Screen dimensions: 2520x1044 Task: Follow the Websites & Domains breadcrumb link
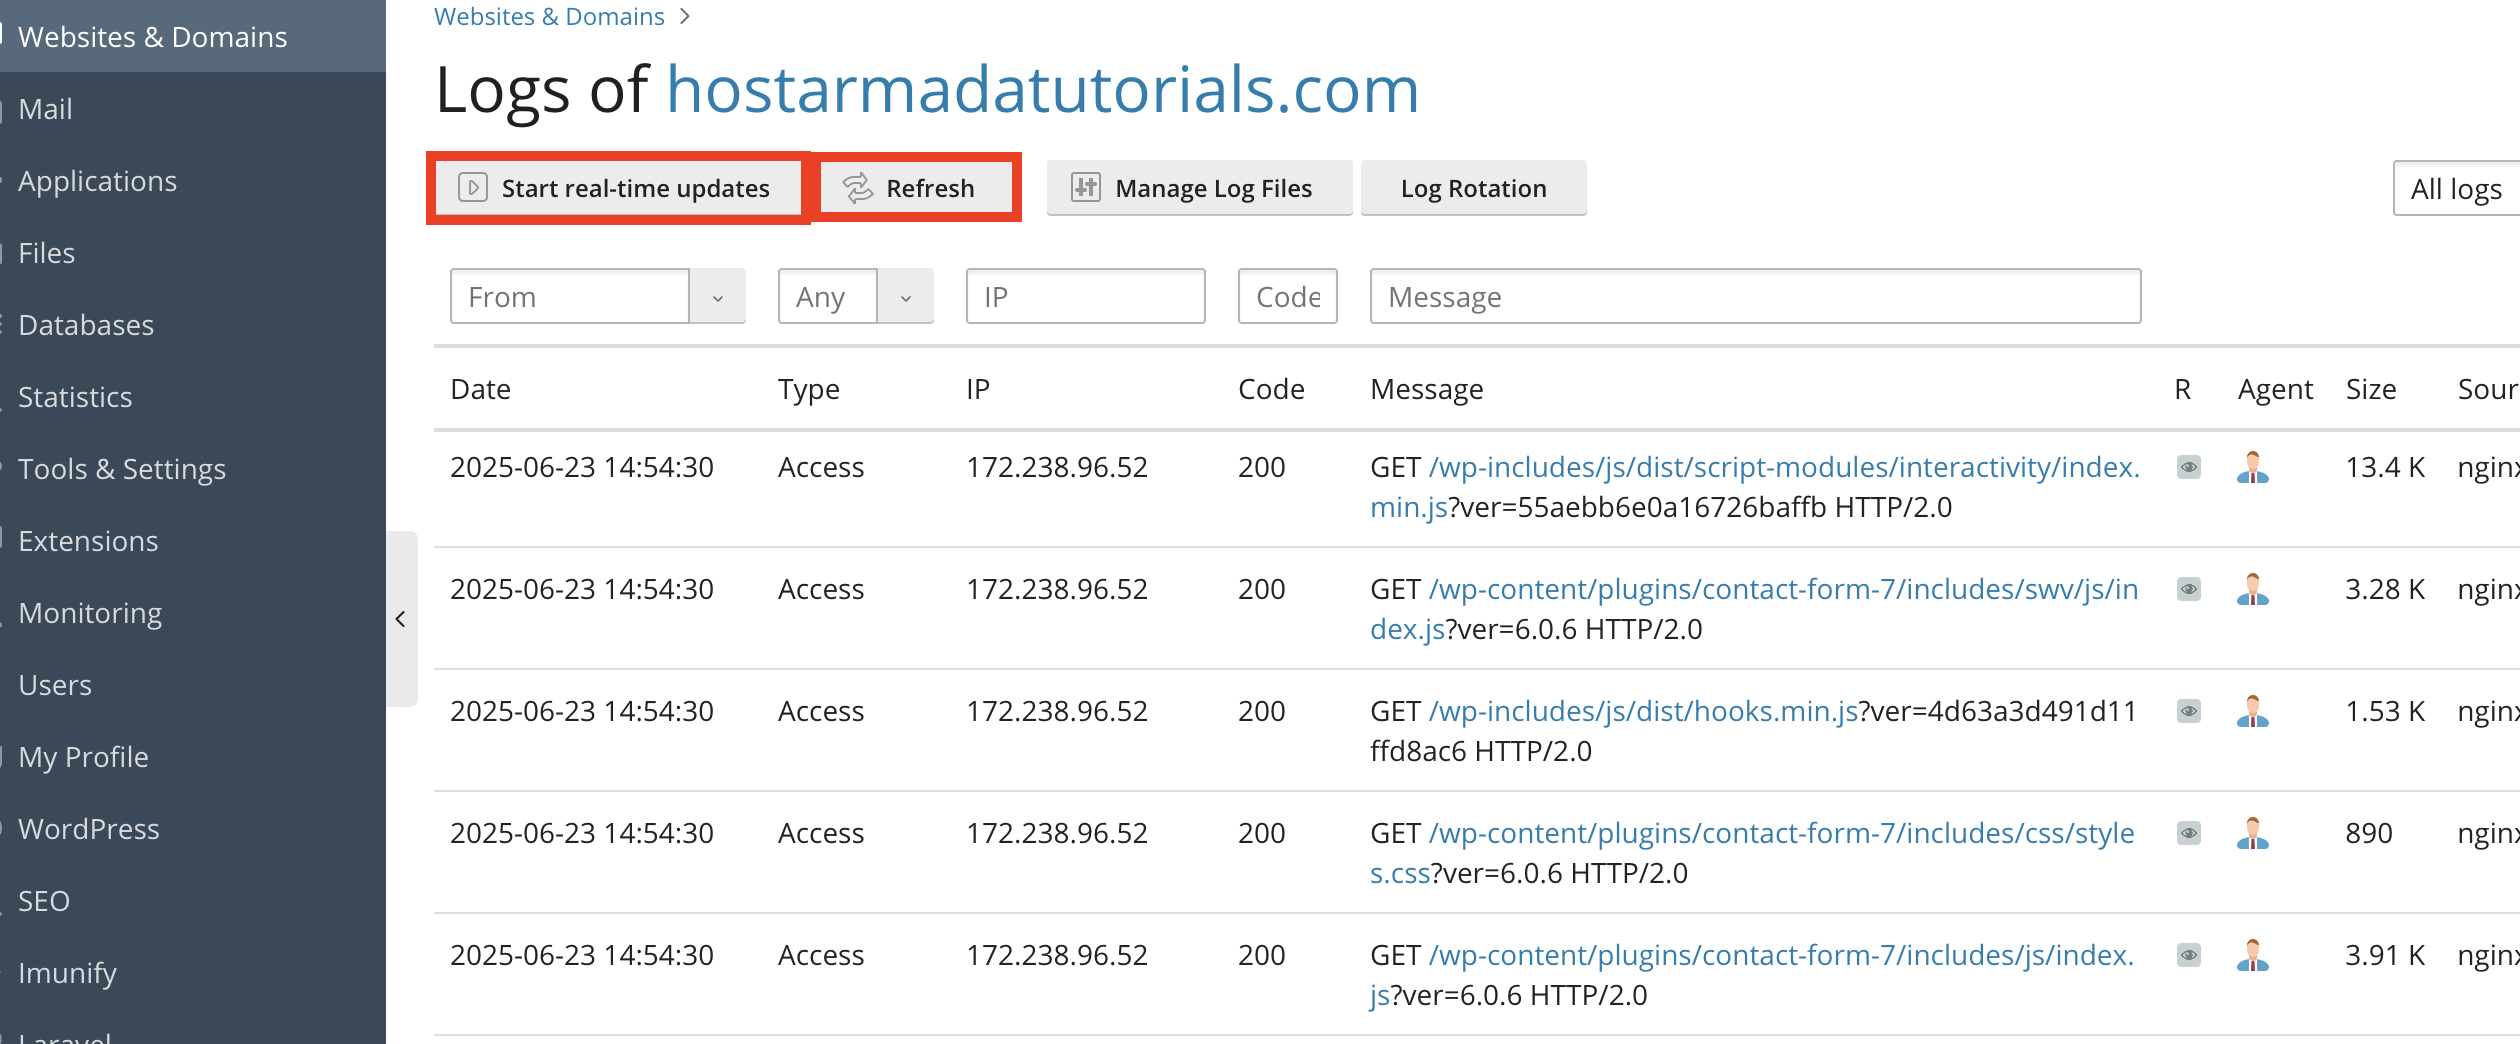(549, 16)
